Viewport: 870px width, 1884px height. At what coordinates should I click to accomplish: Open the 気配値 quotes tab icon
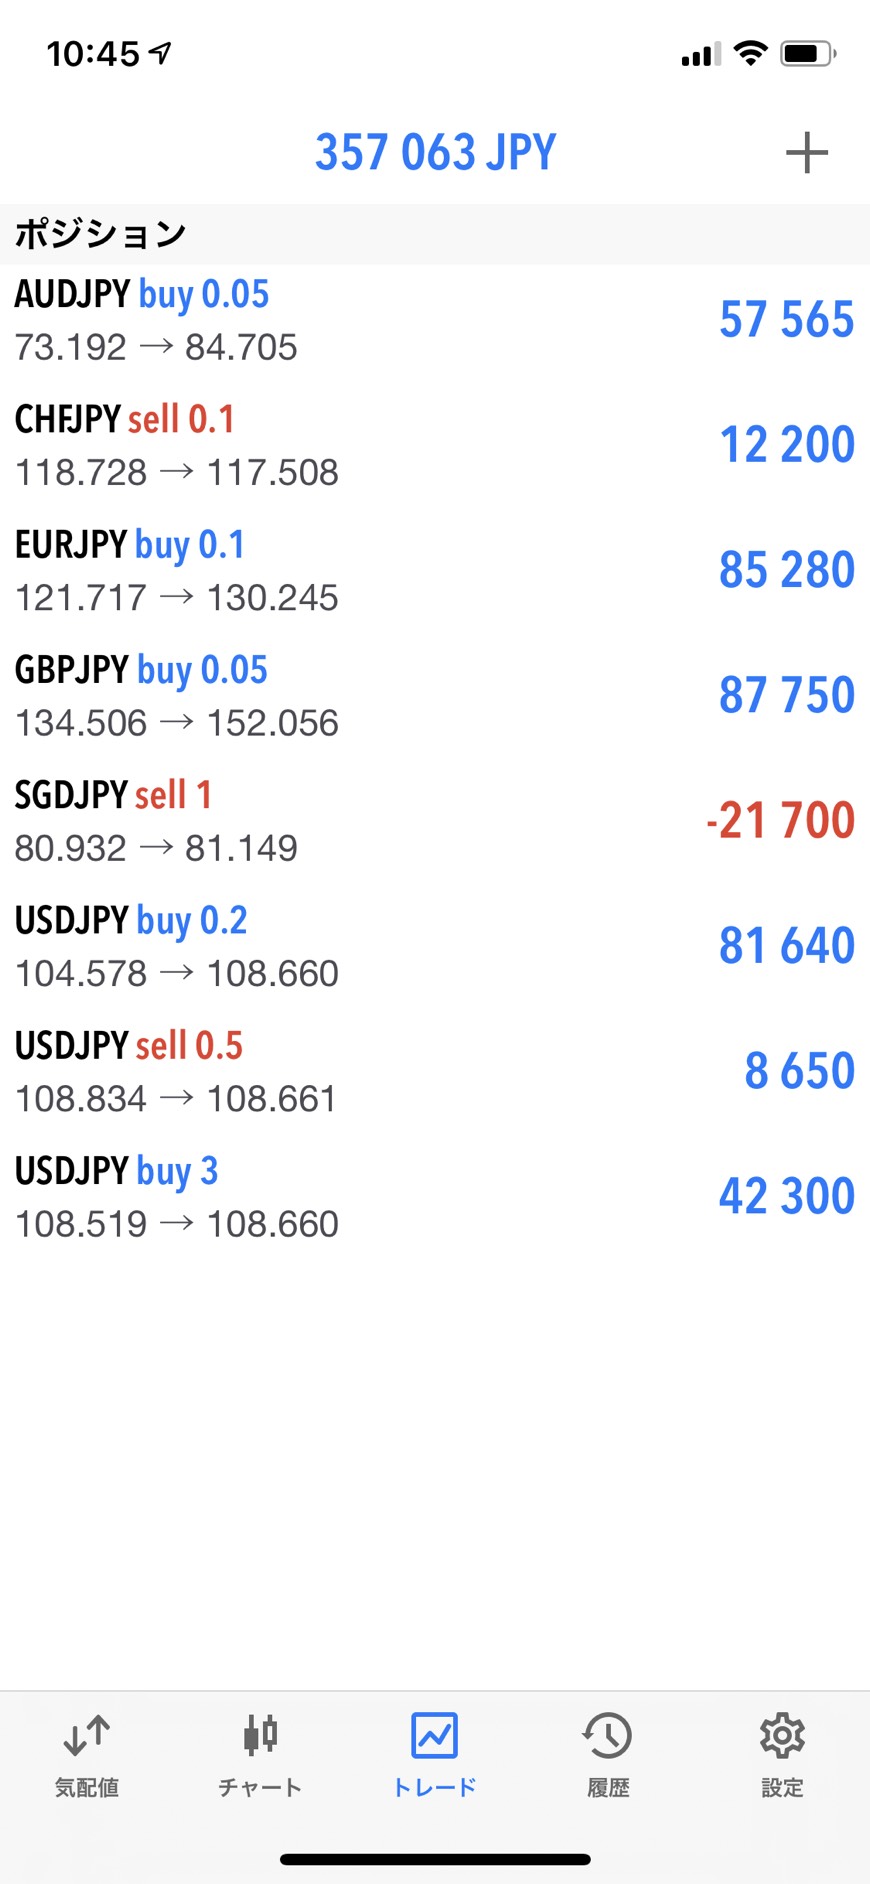tap(87, 1736)
